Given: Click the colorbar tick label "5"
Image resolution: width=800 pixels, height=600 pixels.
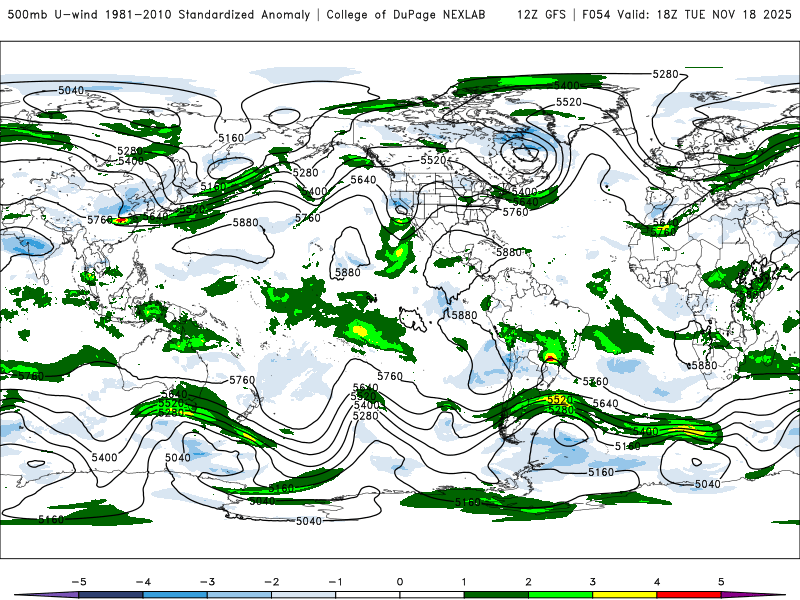Looking at the screenshot, I should click(x=721, y=582).
